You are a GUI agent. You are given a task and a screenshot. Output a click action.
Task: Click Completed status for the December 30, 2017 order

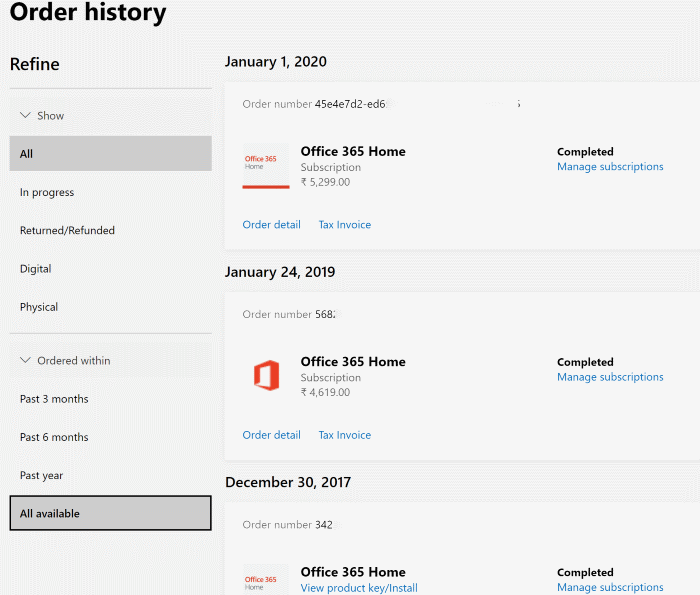[x=585, y=572]
